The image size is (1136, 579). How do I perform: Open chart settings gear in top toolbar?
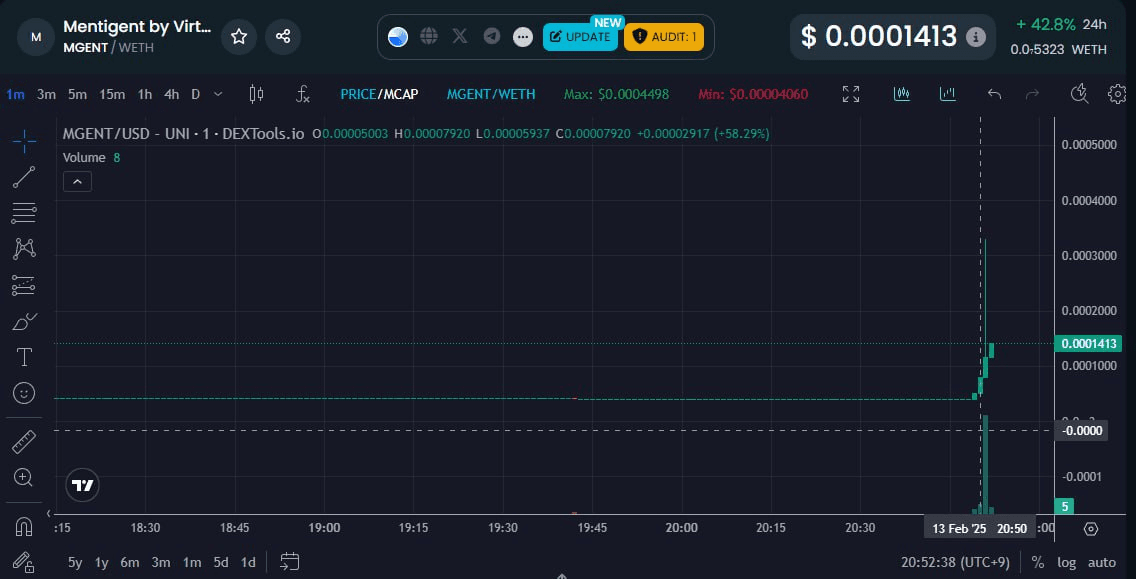[x=1117, y=94]
